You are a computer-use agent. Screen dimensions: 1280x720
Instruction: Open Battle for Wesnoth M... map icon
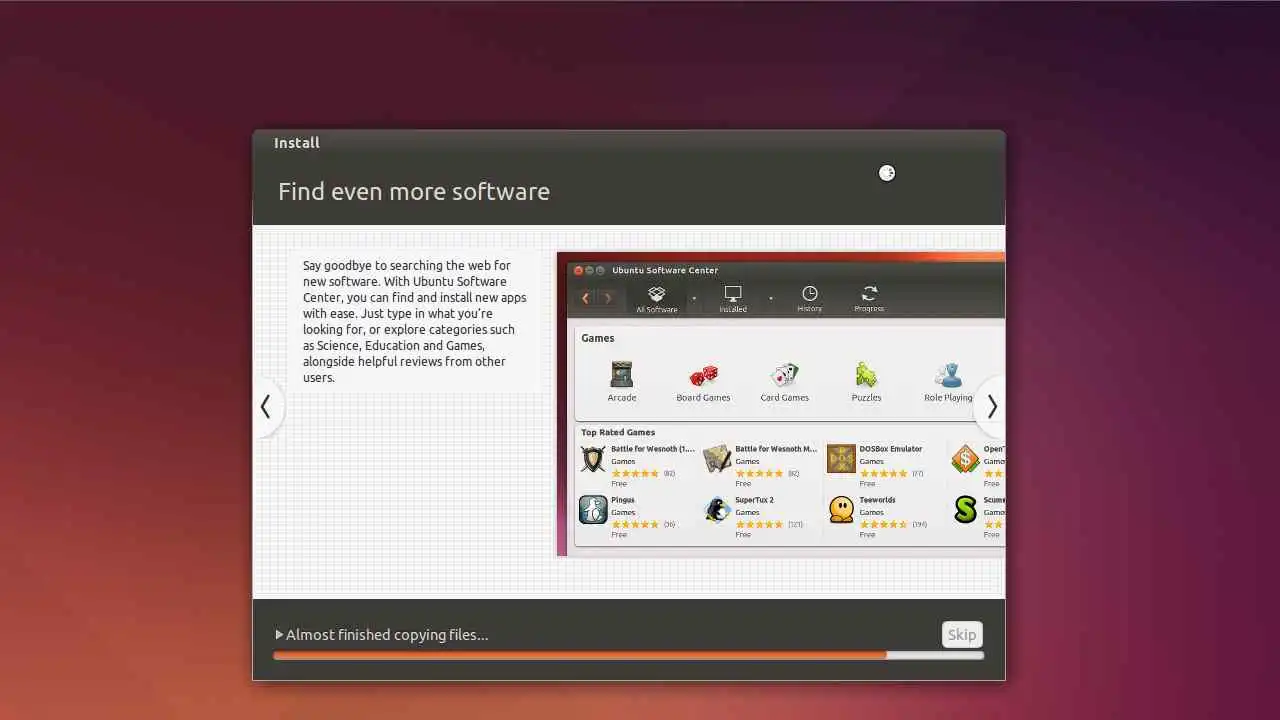coord(717,459)
